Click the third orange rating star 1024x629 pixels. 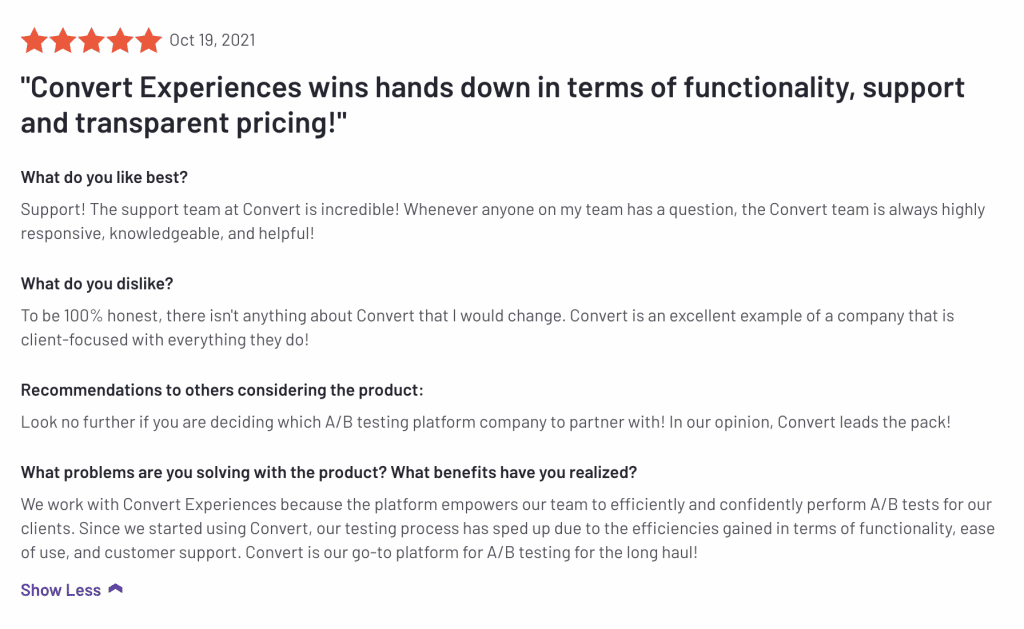pyautogui.click(x=91, y=41)
